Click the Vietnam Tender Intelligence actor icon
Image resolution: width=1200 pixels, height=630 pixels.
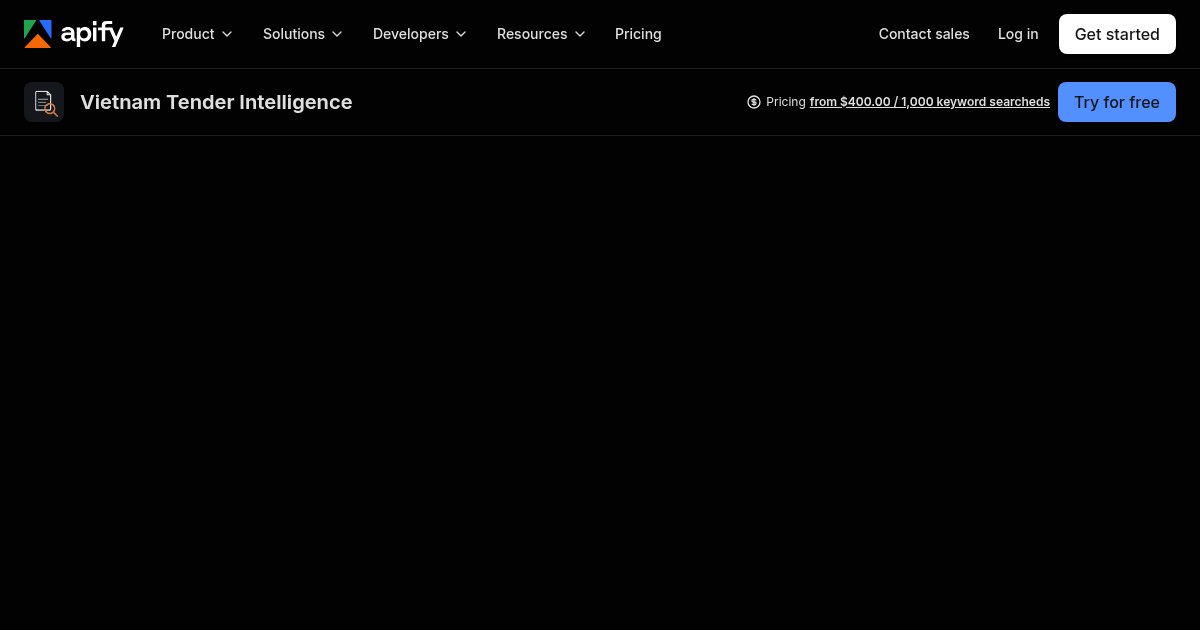pyautogui.click(x=44, y=102)
